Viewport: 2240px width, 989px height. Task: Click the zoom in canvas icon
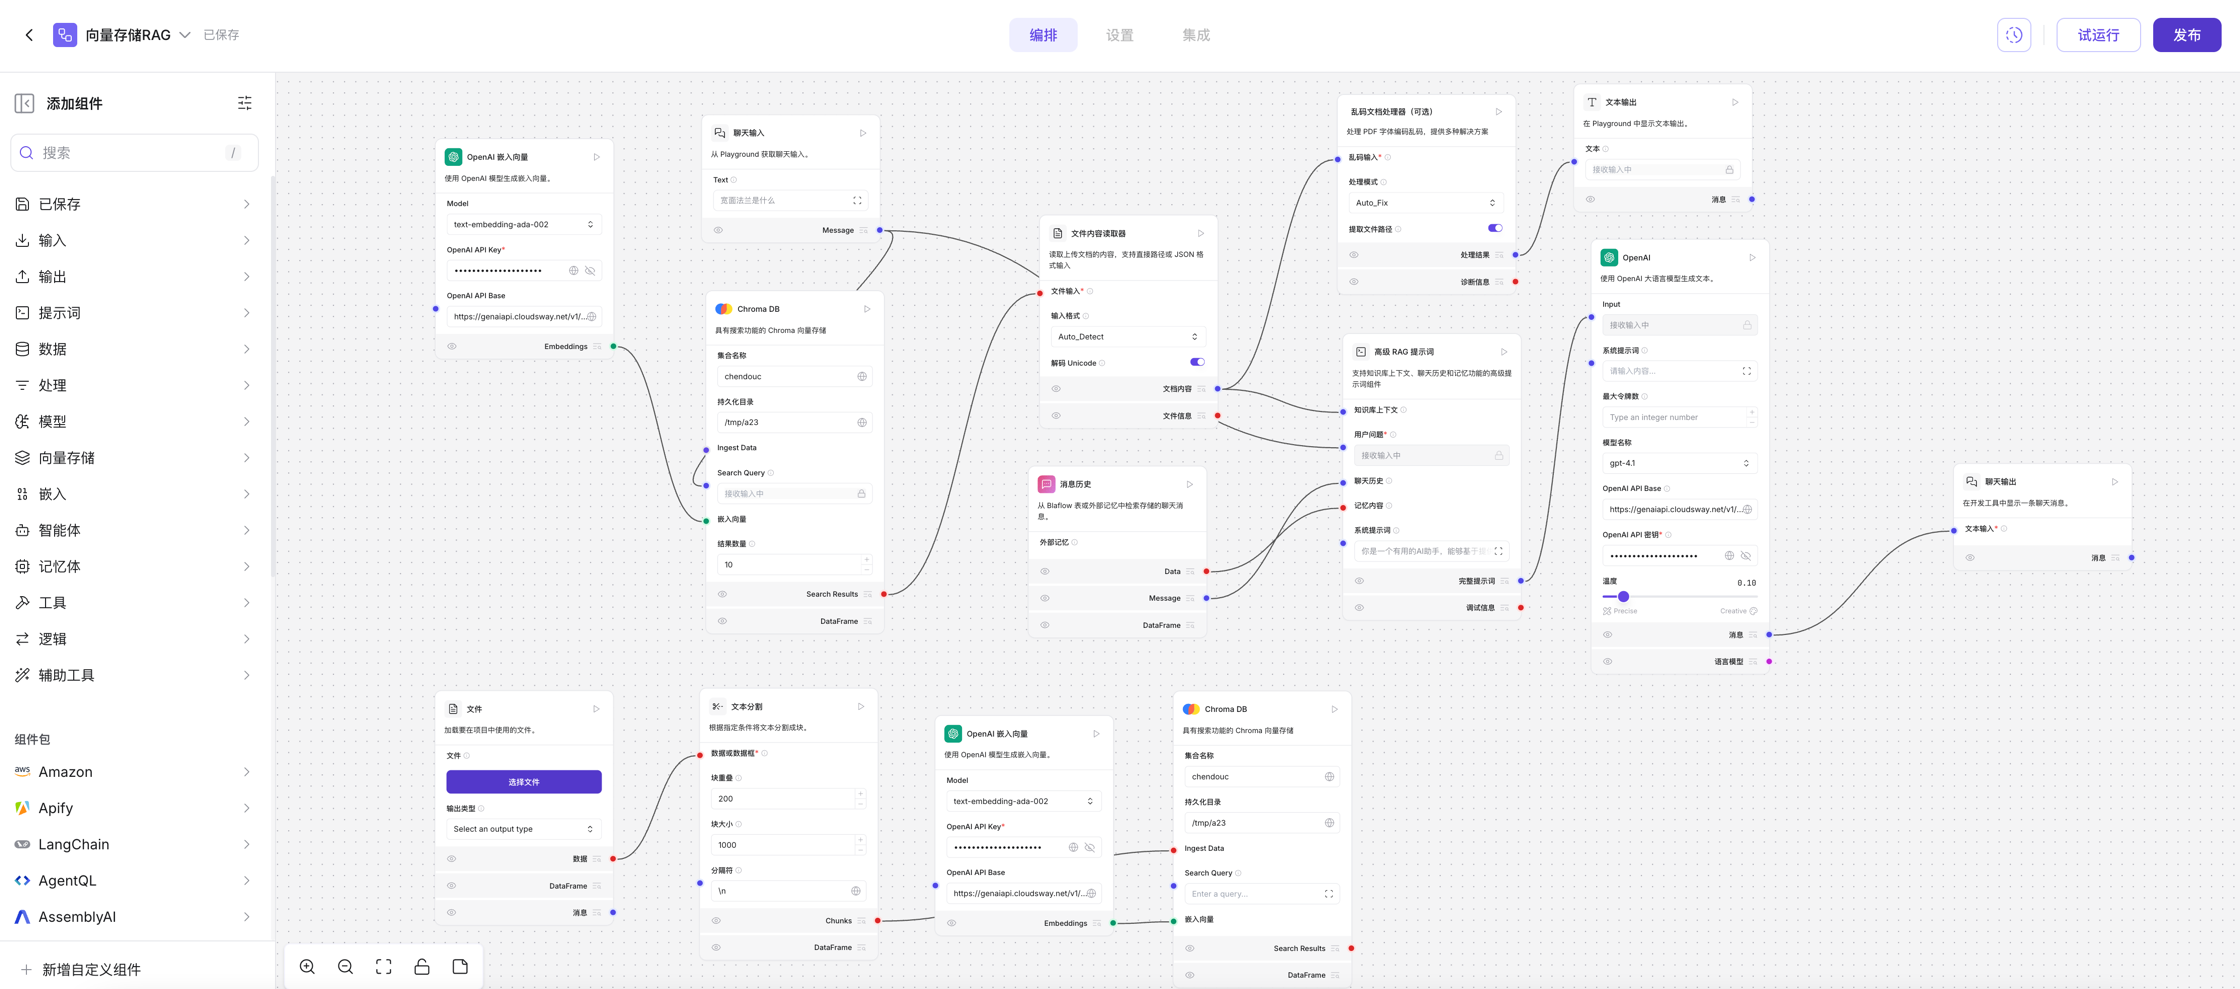(x=307, y=967)
